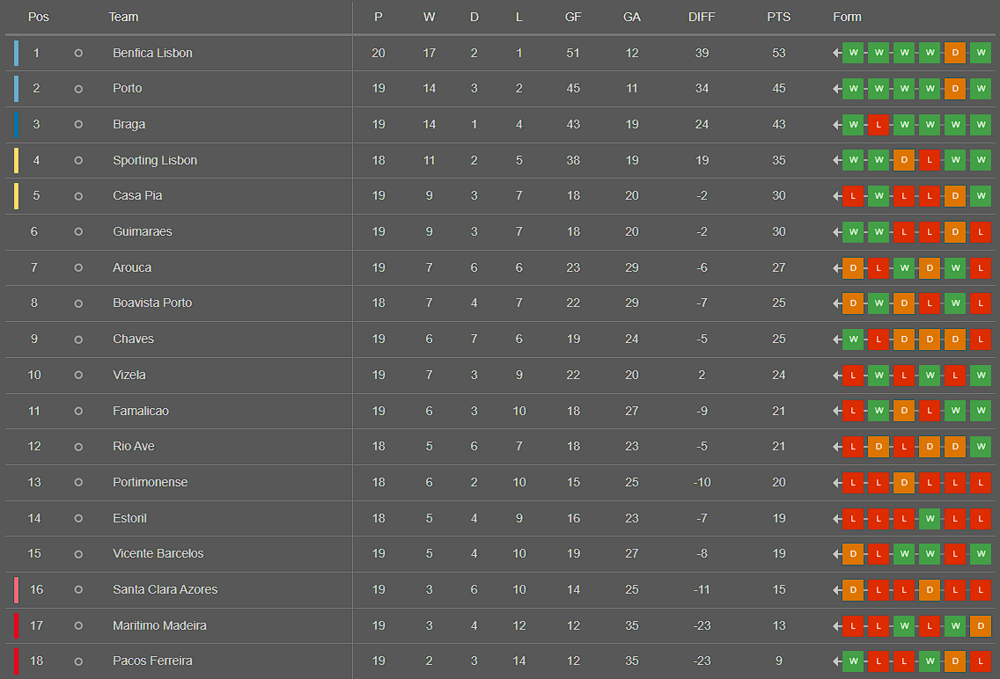The image size is (1000, 679).
Task: Click the red L form badge in Braga's row
Action: tap(878, 124)
